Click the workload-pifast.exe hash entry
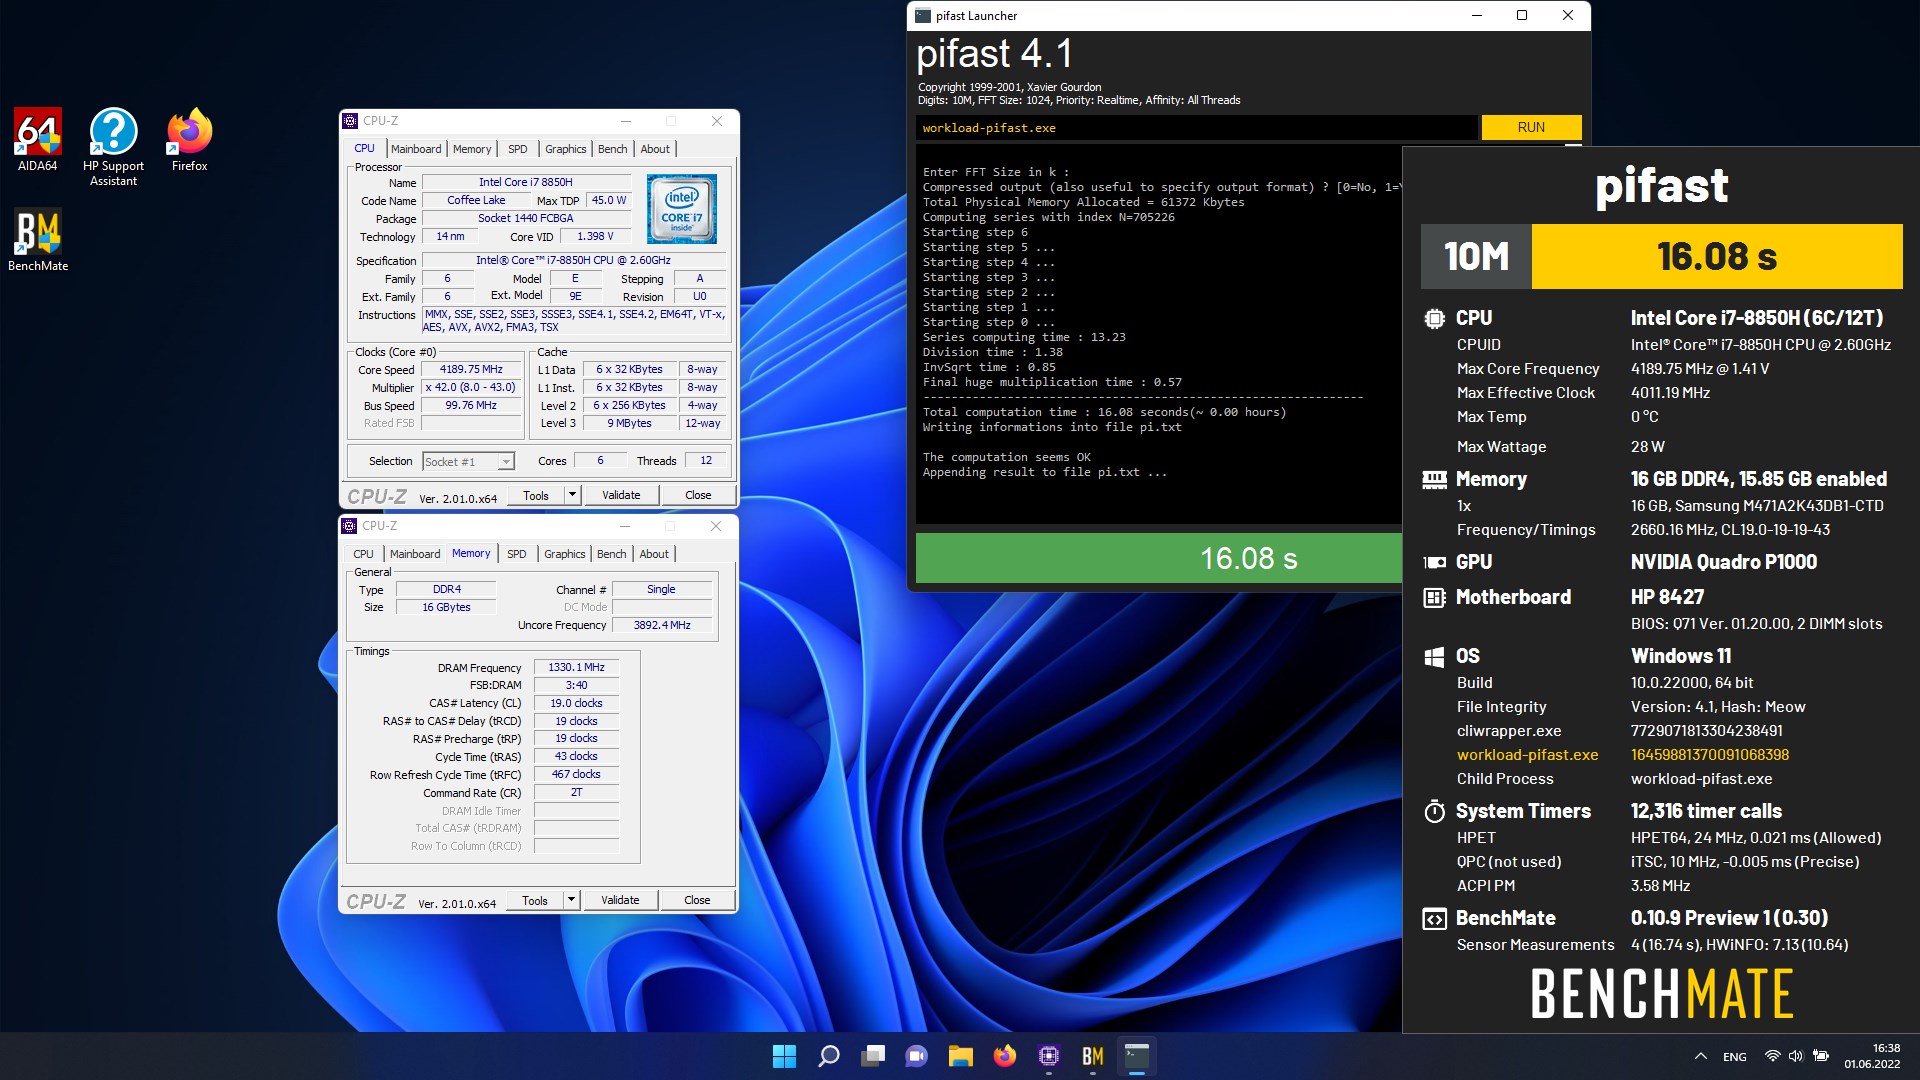The width and height of the screenshot is (1920, 1080). pyautogui.click(x=1709, y=755)
